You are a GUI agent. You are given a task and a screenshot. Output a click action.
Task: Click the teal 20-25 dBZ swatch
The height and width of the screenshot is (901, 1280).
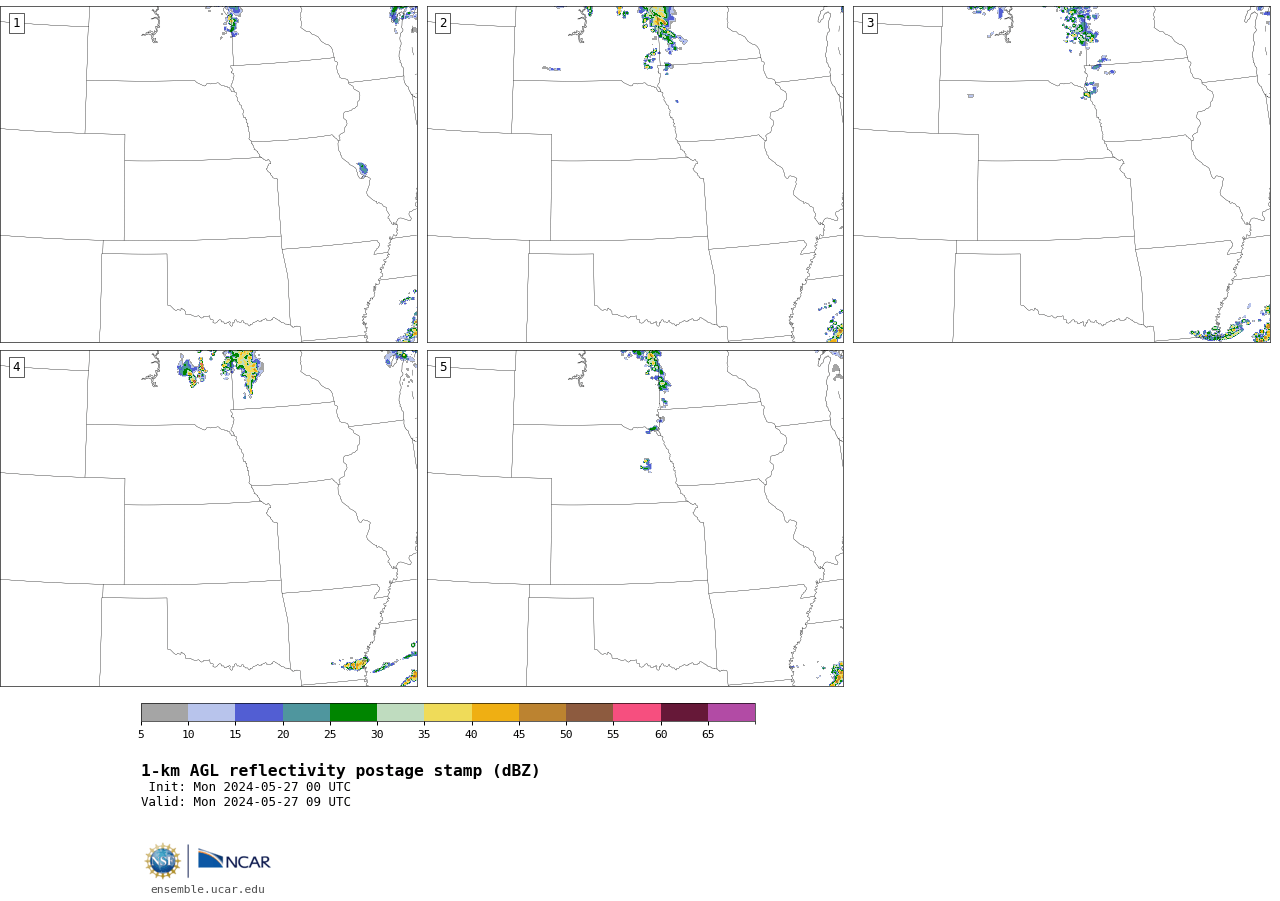(x=306, y=713)
